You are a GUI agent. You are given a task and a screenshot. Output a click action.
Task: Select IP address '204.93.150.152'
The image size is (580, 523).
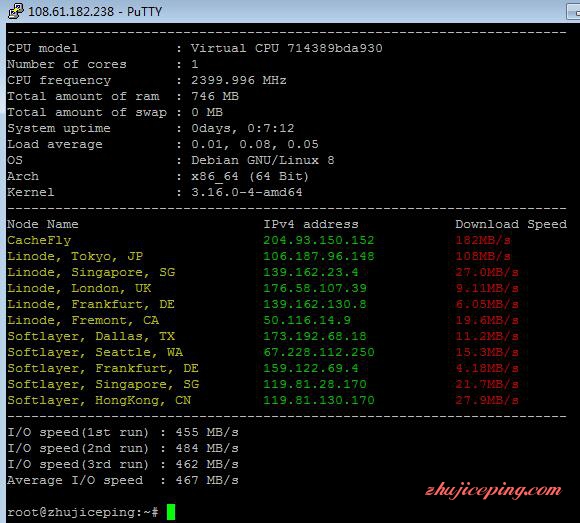(x=319, y=240)
